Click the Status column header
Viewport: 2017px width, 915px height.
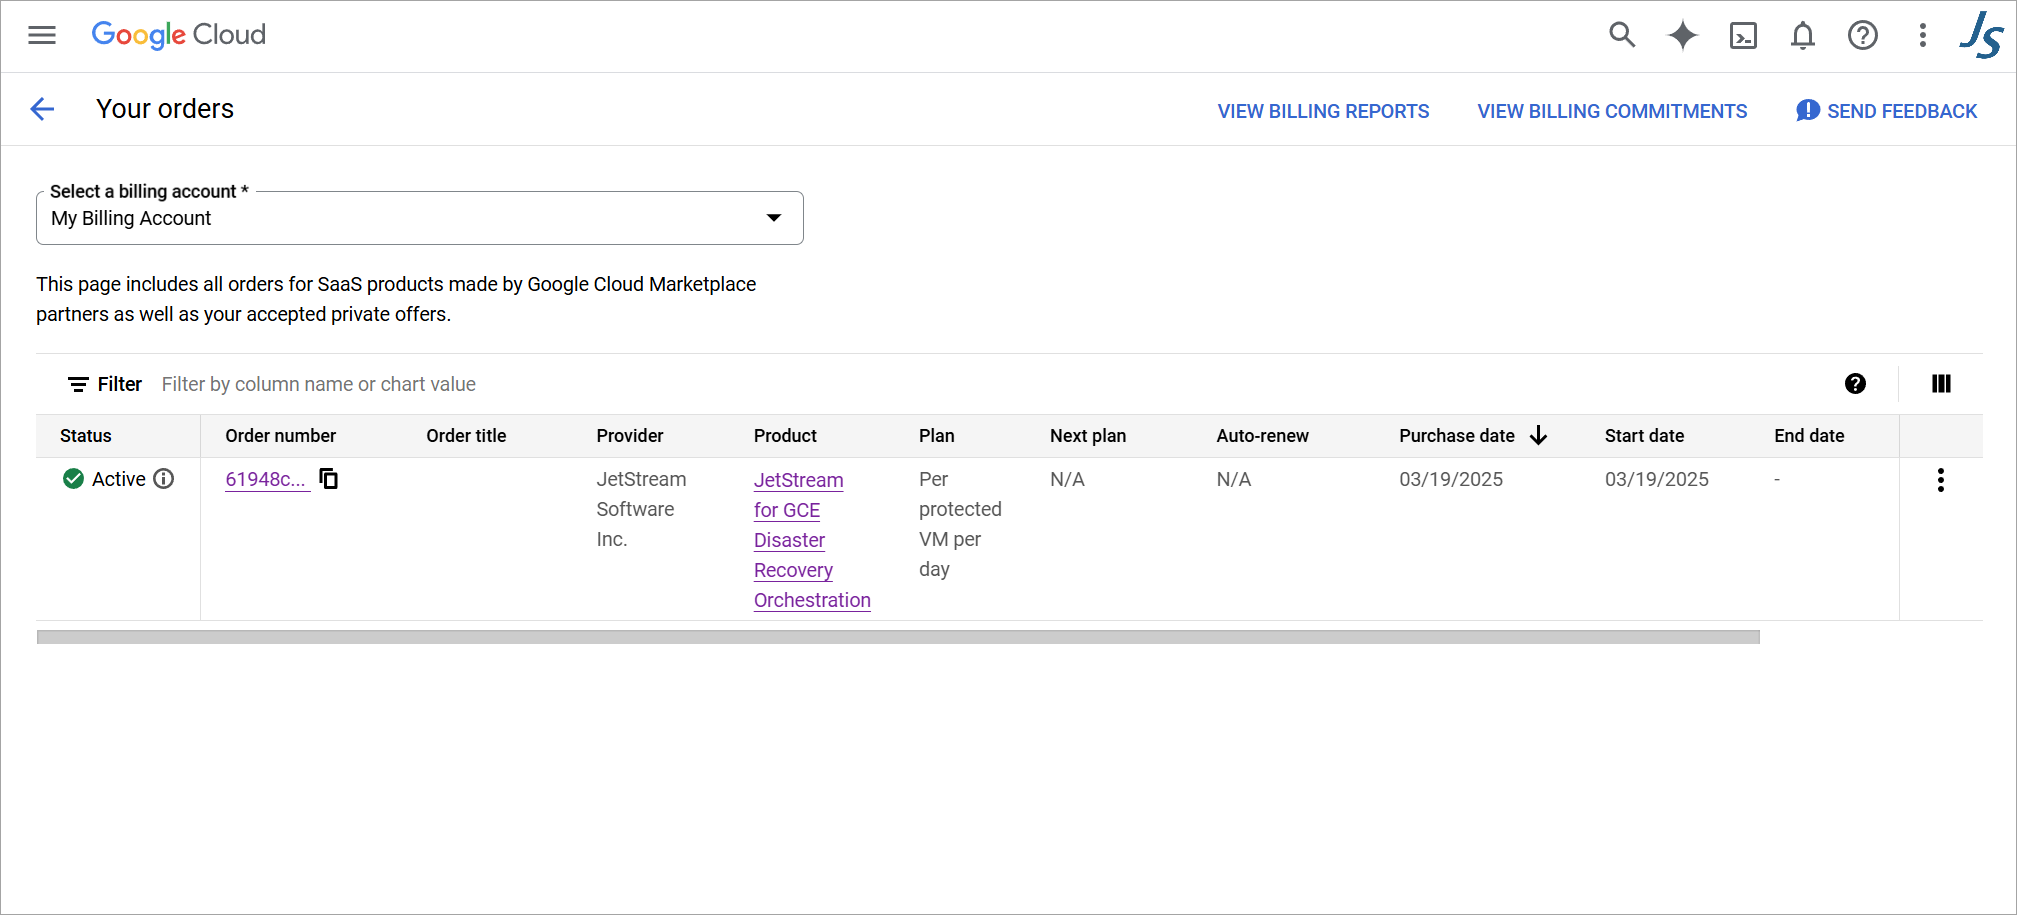[x=86, y=436]
